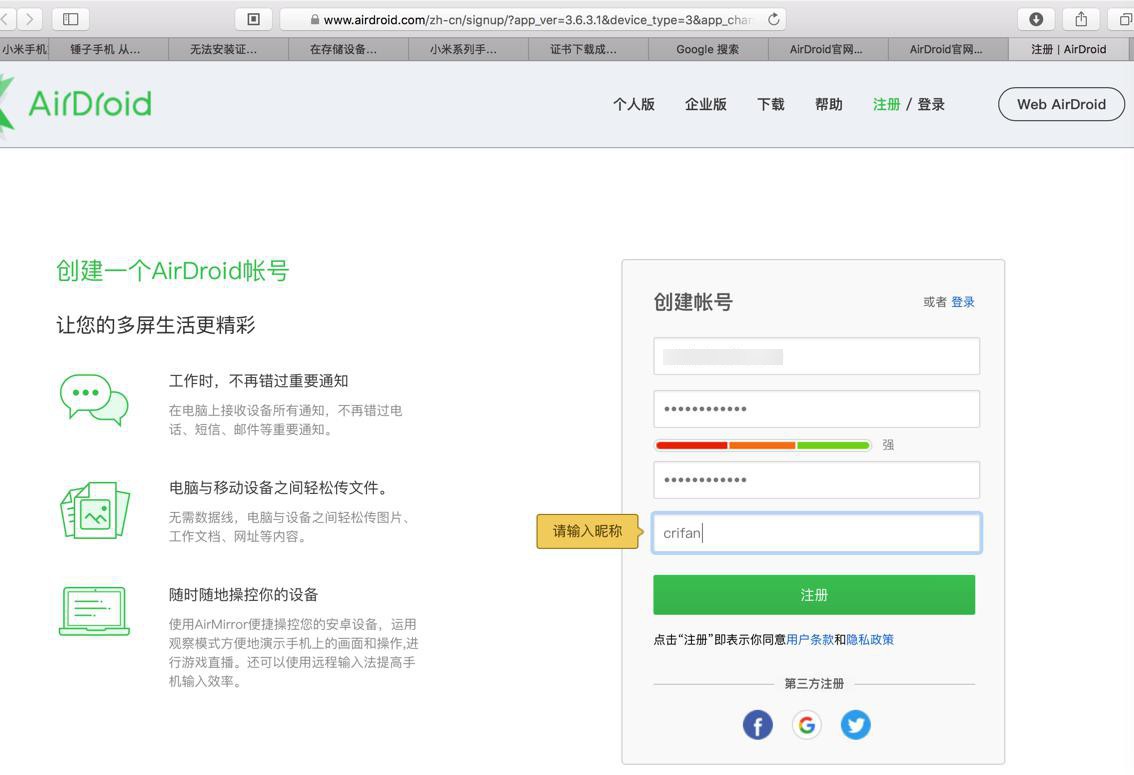Click the reload page icon
1134x775 pixels.
pos(773,20)
